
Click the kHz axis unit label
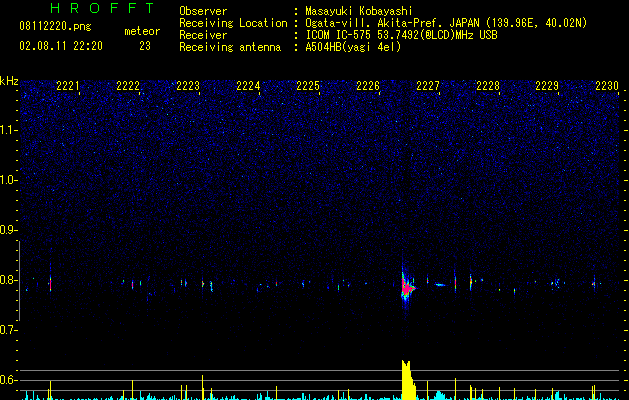point(9,81)
